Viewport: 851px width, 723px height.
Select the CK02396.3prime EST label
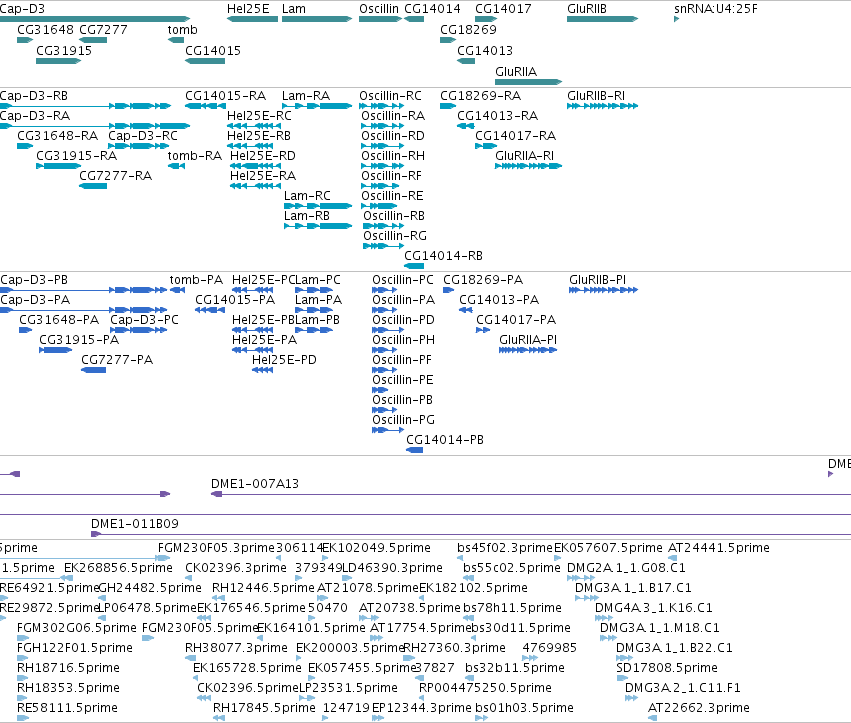pos(236,568)
